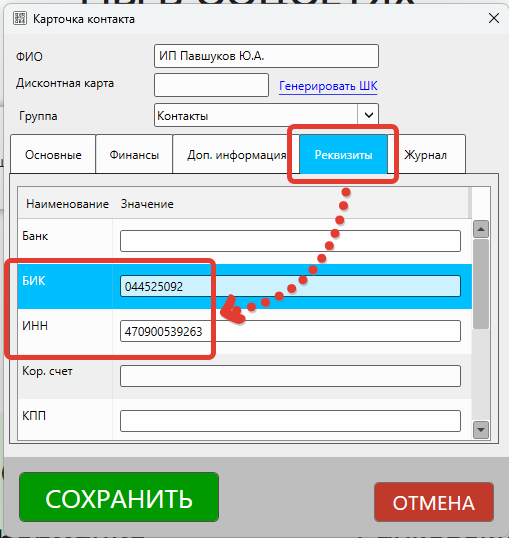Open the Финансы tab
Screen dimensions: 509x538
(134, 155)
